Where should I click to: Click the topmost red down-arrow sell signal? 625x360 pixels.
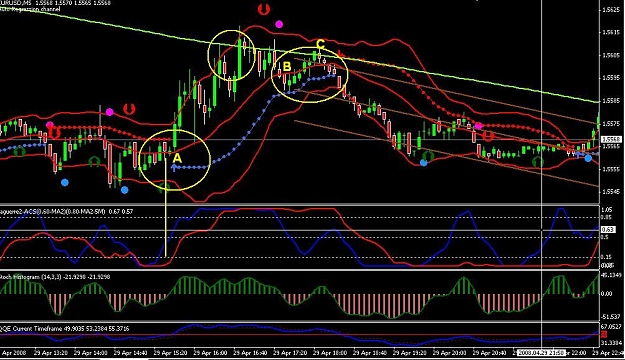point(263,9)
